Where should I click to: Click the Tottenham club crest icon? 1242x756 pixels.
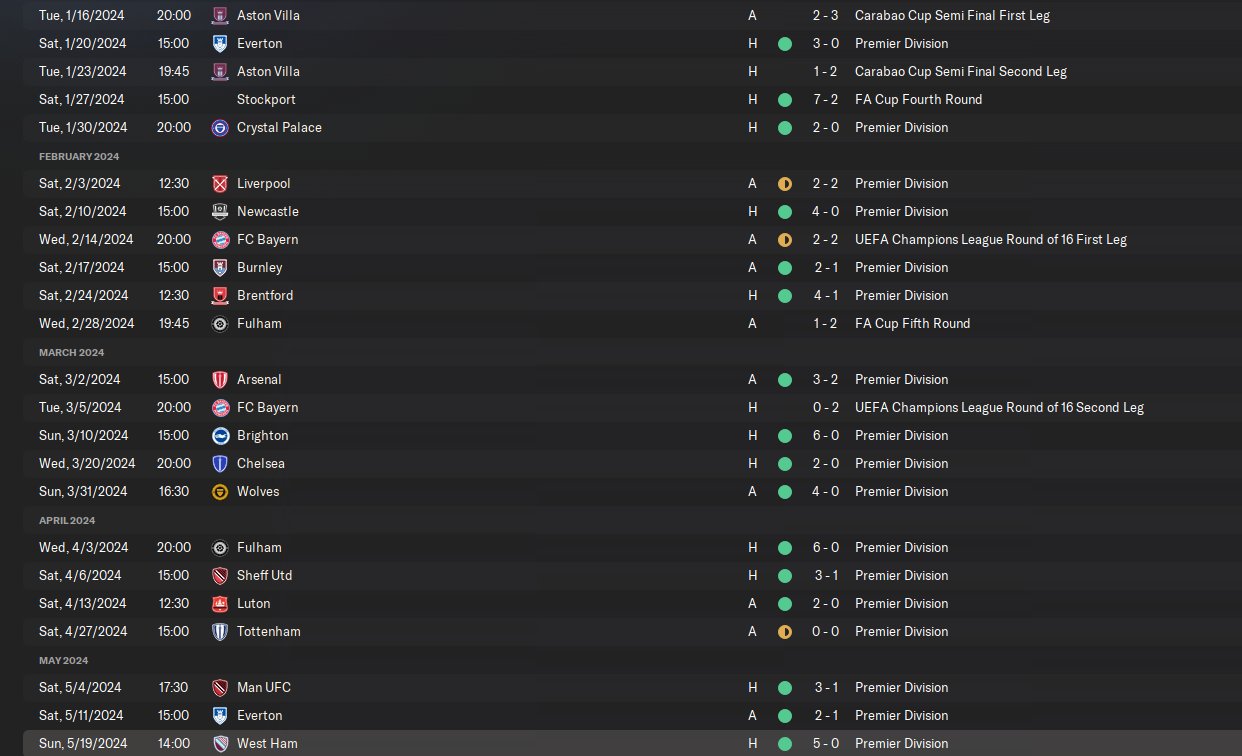[x=220, y=632]
